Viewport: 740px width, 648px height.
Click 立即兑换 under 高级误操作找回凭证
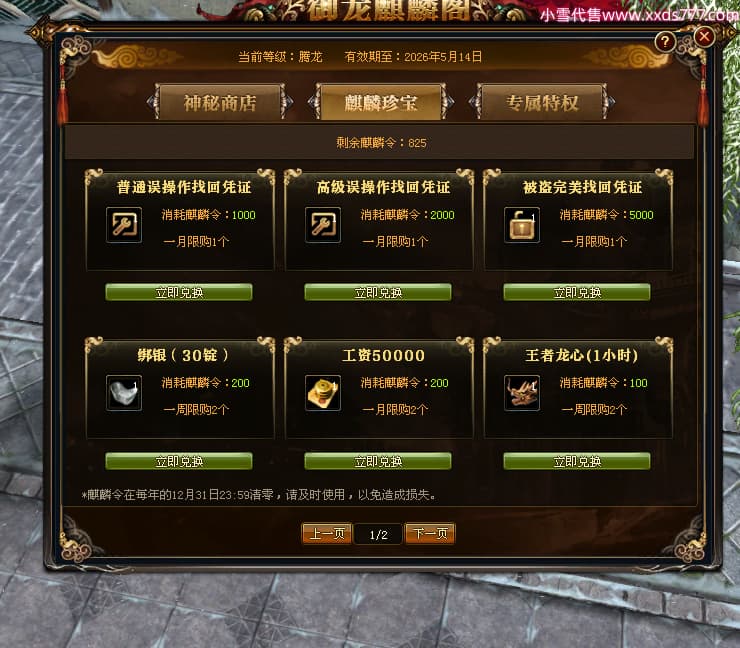coord(378,293)
